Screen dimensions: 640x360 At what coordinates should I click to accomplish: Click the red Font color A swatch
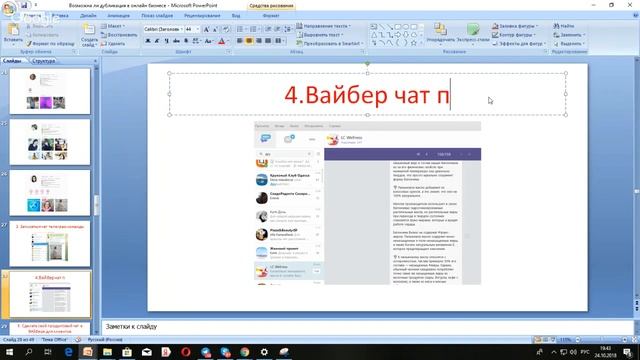click(222, 41)
